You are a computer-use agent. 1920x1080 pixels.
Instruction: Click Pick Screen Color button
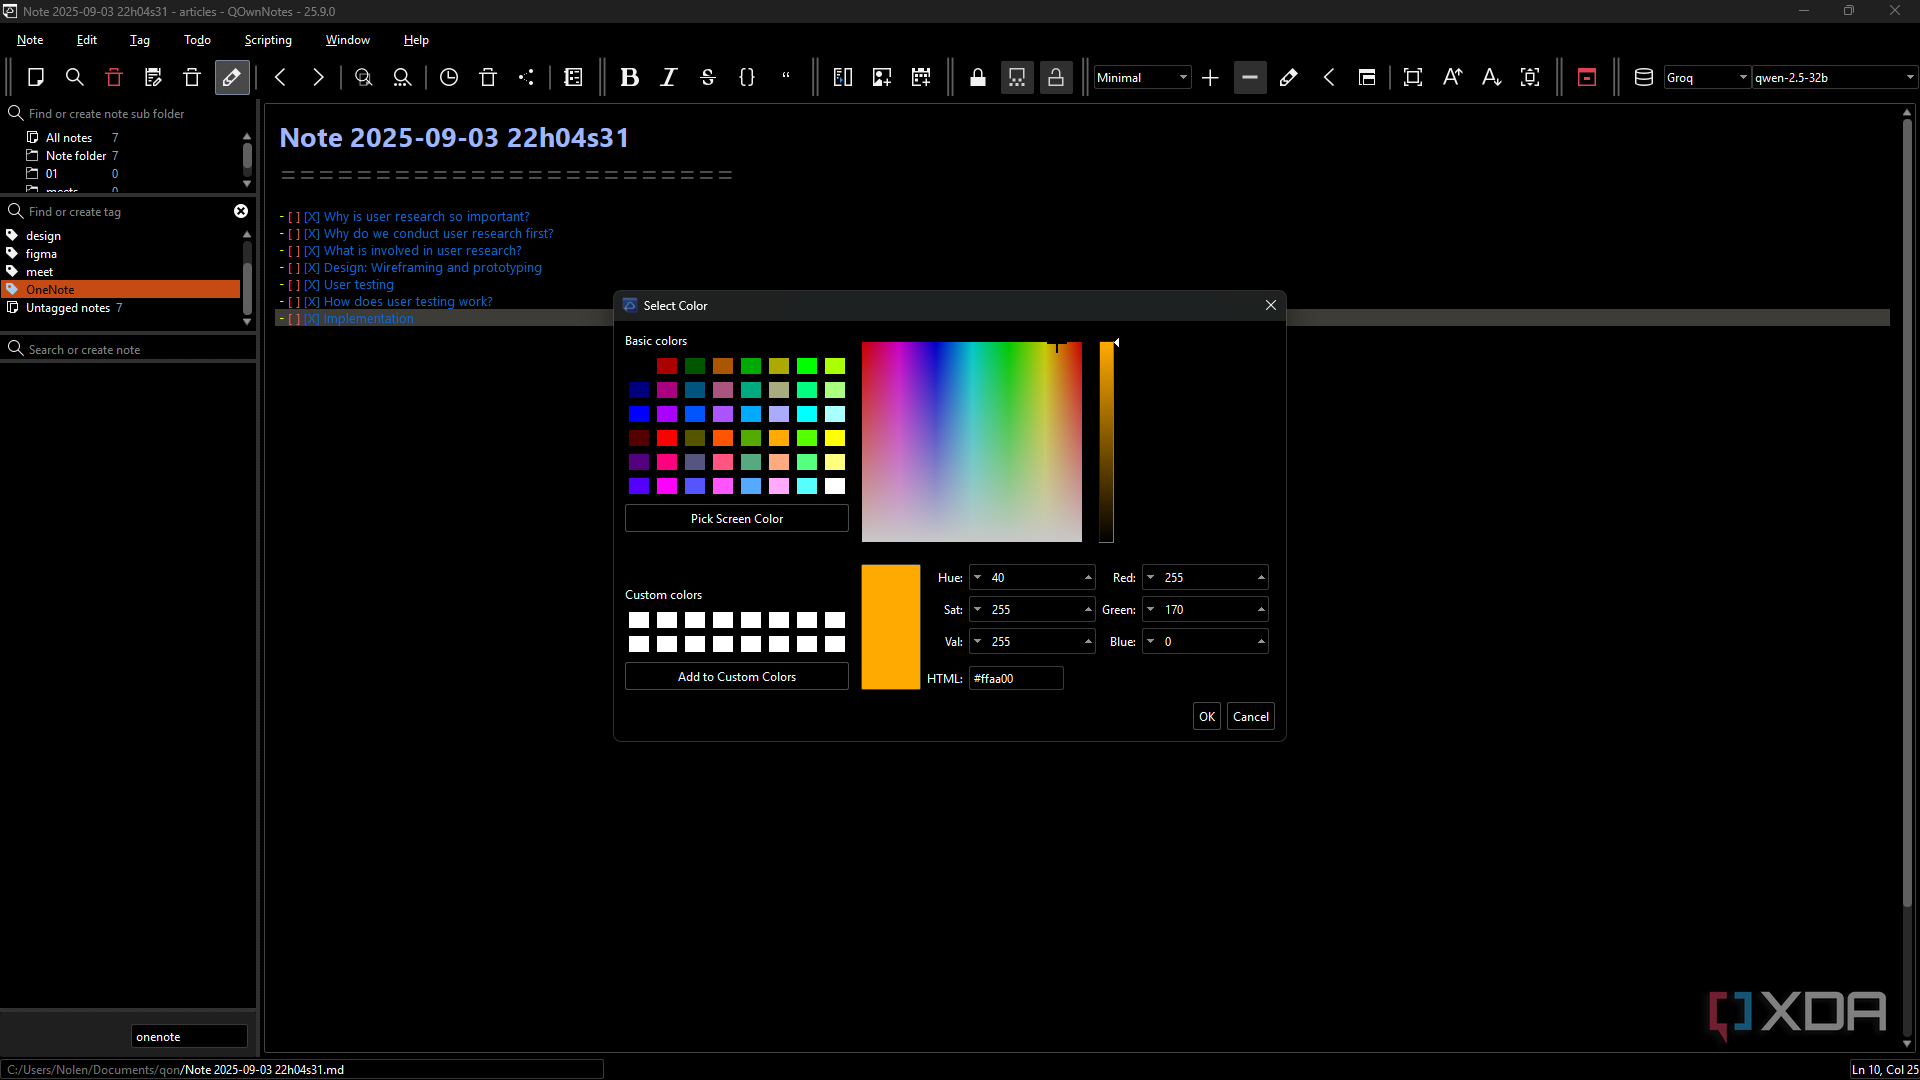(x=737, y=519)
